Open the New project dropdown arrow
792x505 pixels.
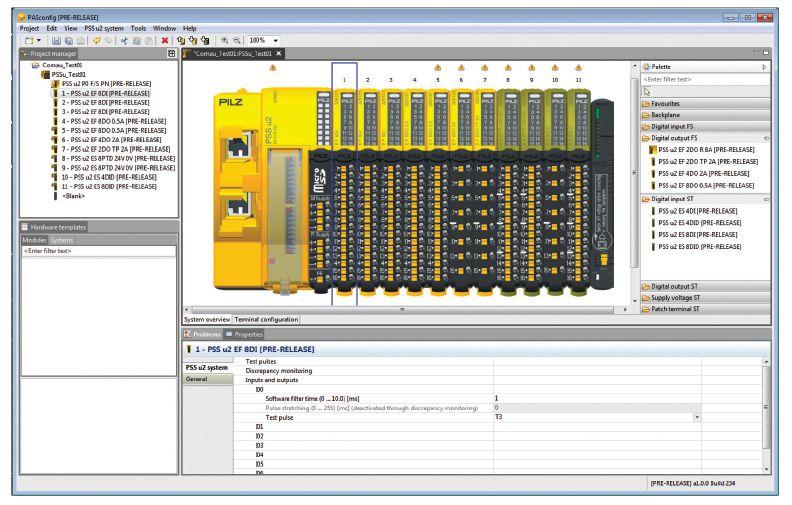(38, 40)
